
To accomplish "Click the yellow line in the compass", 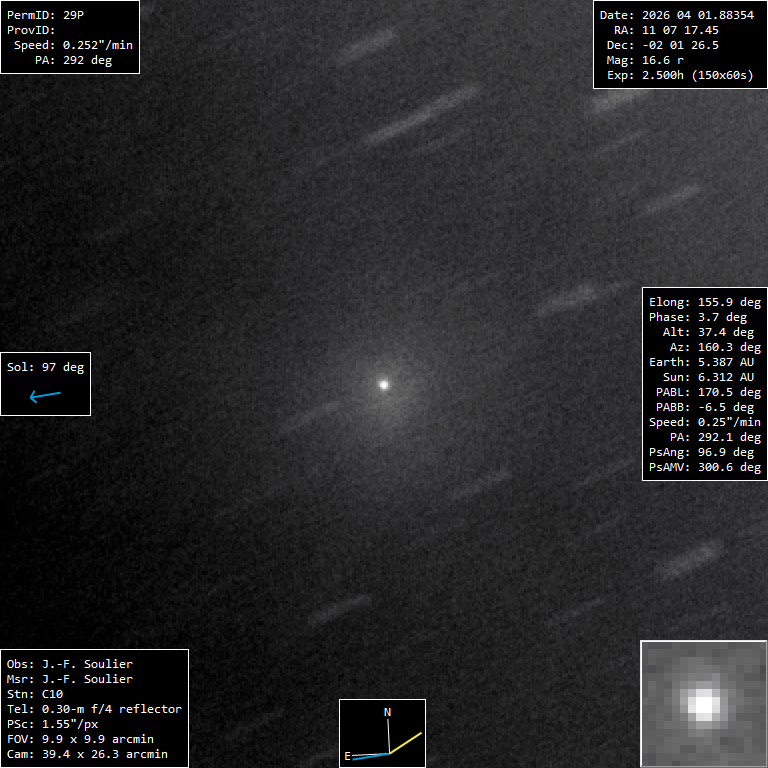I will click(406, 742).
